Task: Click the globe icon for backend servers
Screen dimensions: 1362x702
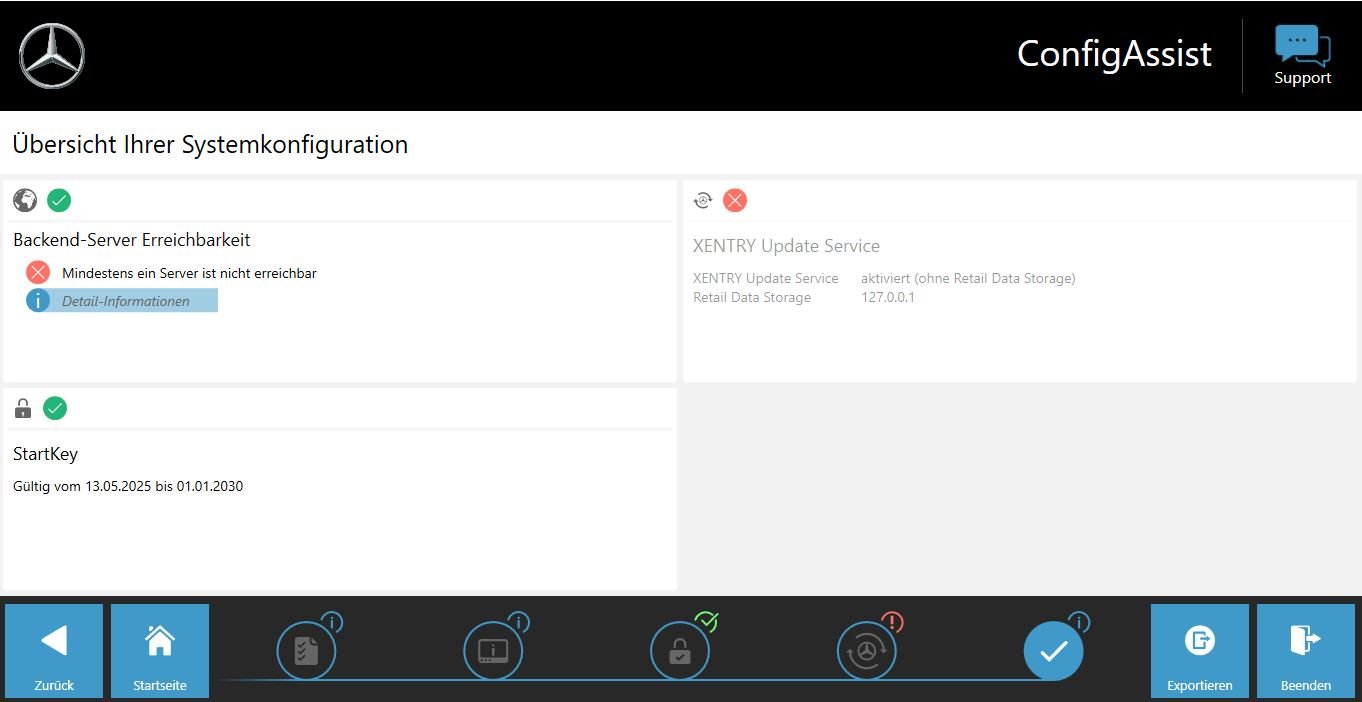Action: pos(25,200)
